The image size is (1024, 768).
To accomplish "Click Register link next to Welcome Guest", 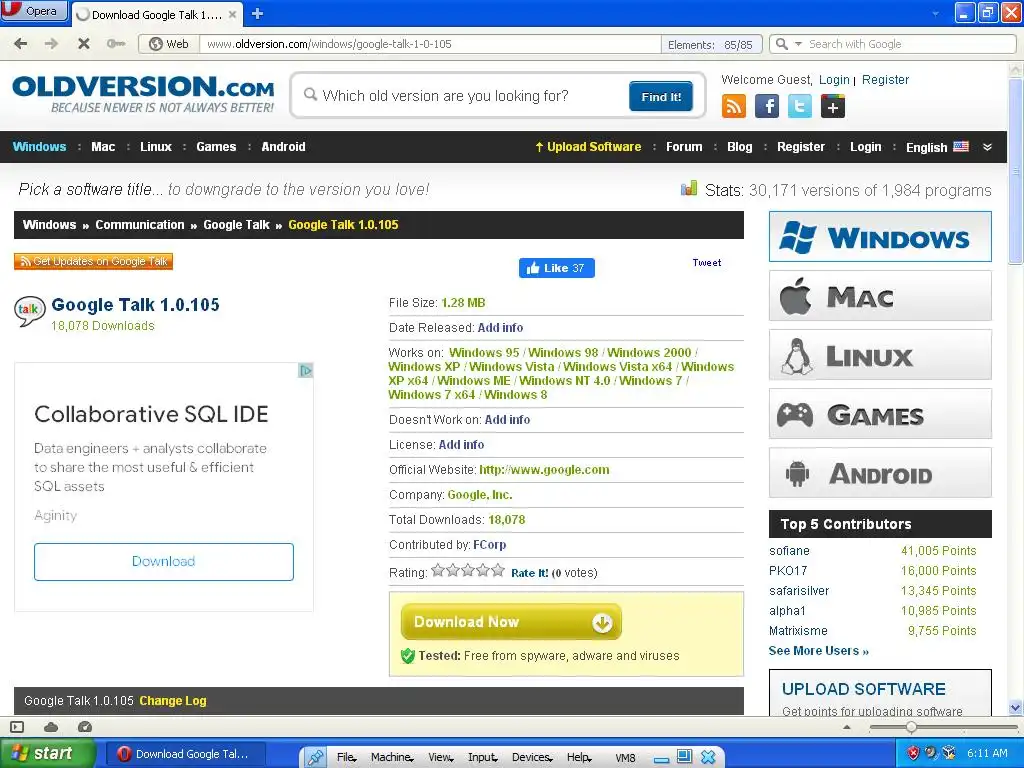I will (x=885, y=80).
